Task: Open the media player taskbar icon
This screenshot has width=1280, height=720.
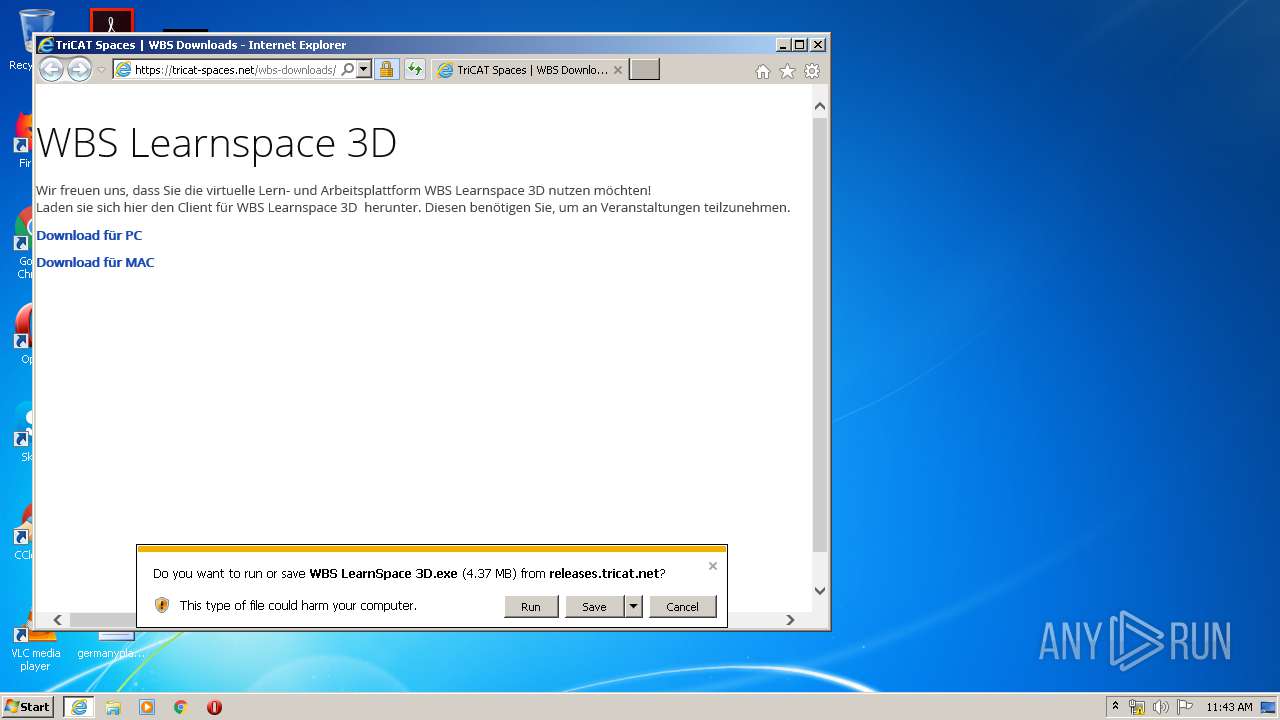Action: 147,707
